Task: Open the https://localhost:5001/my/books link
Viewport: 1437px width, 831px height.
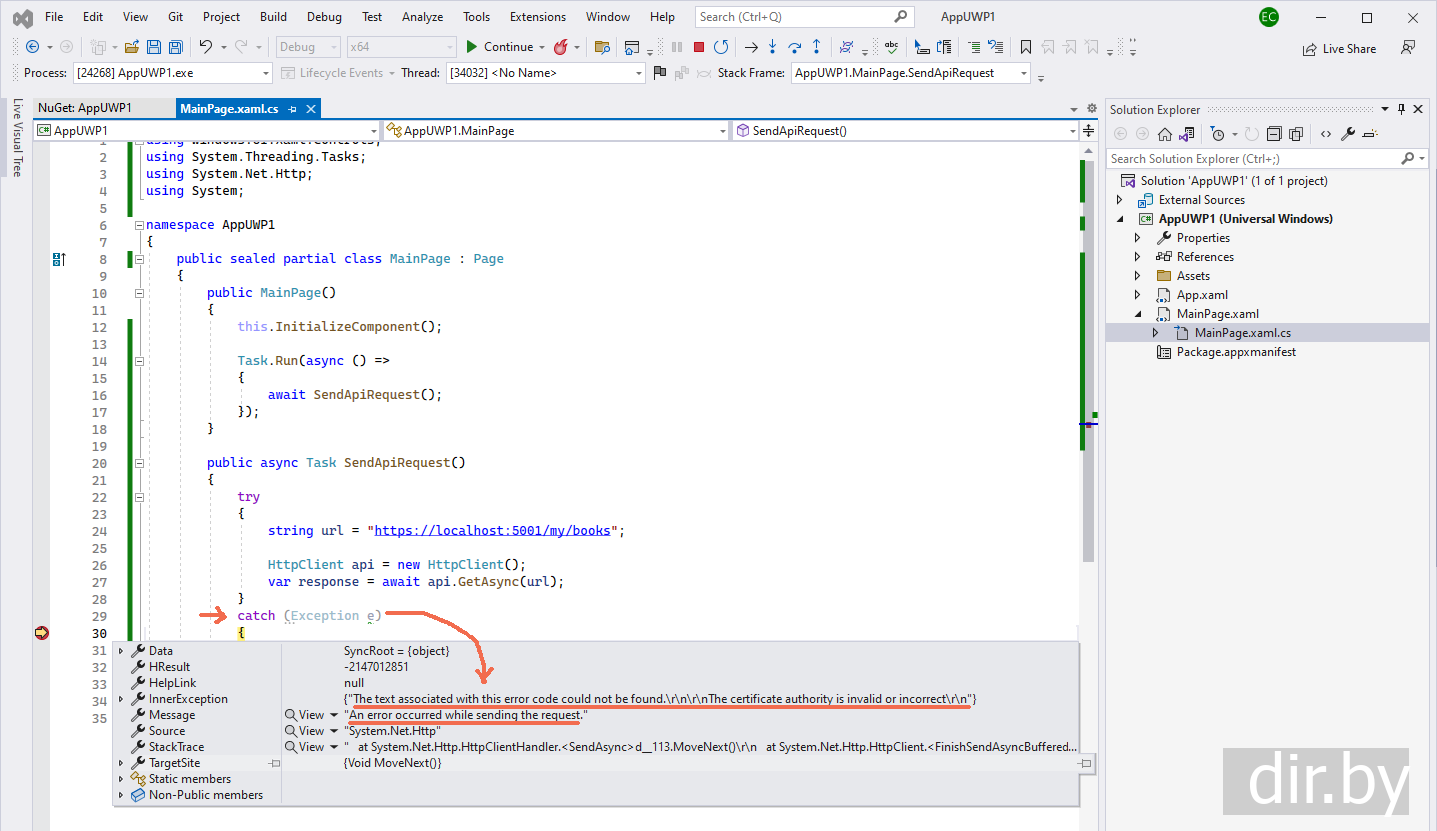Action: (492, 531)
